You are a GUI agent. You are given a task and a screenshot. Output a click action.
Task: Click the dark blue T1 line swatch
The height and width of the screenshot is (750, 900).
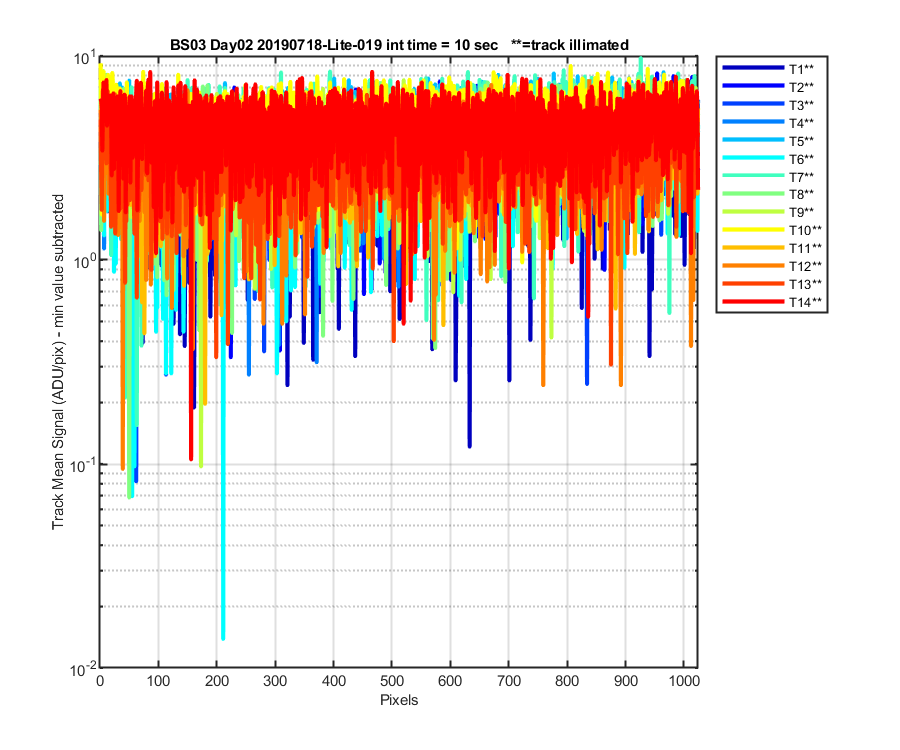(x=753, y=68)
